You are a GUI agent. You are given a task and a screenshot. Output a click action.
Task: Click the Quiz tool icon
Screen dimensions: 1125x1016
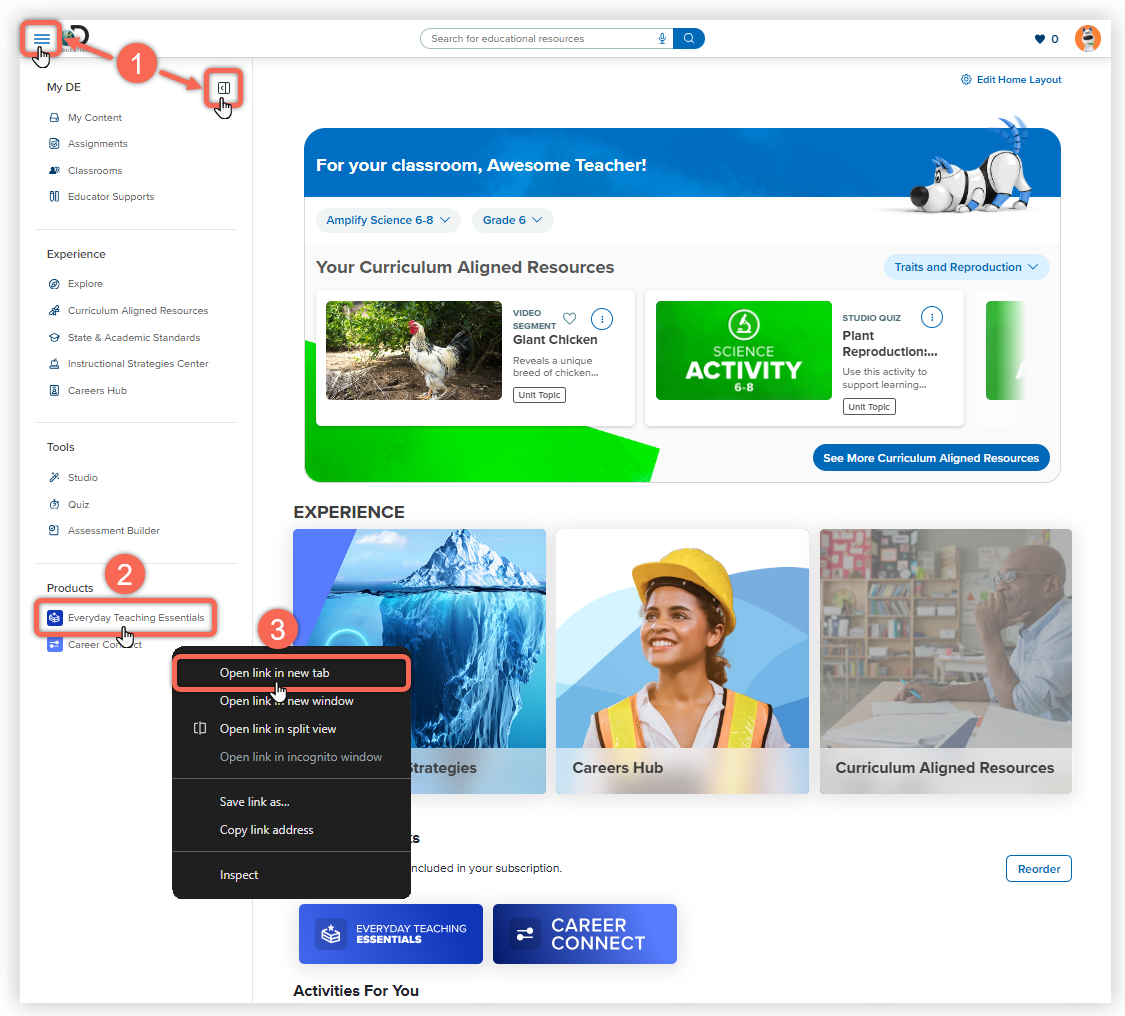pos(55,504)
